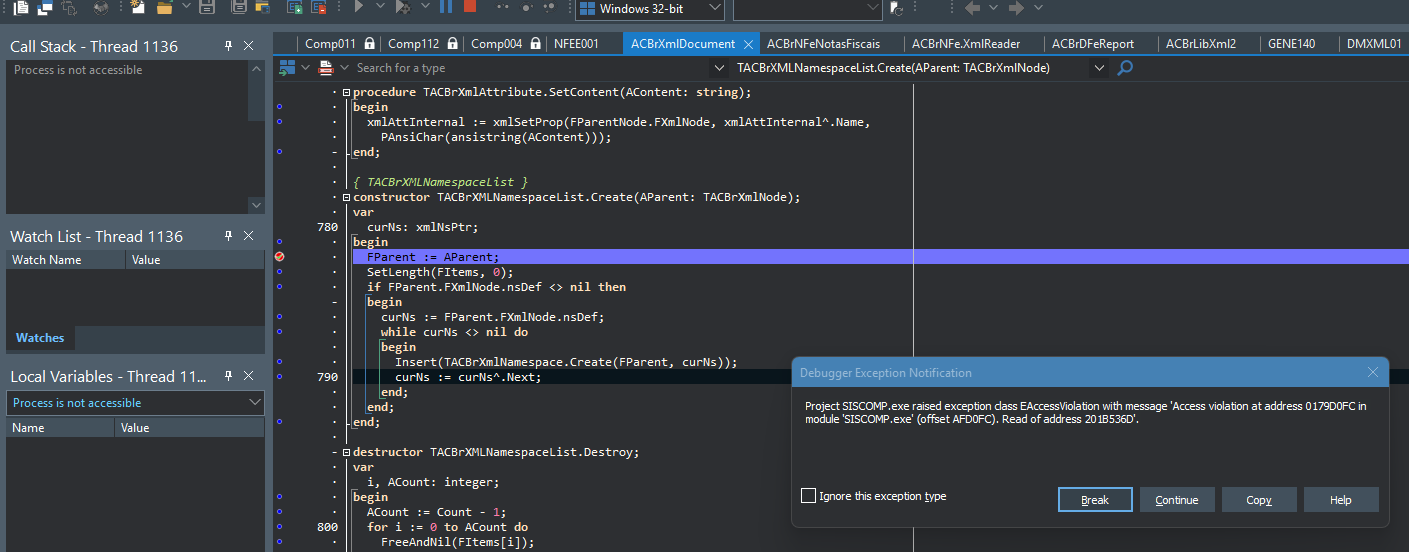Open dropdown next to Run Without Debugging

click(x=425, y=7)
